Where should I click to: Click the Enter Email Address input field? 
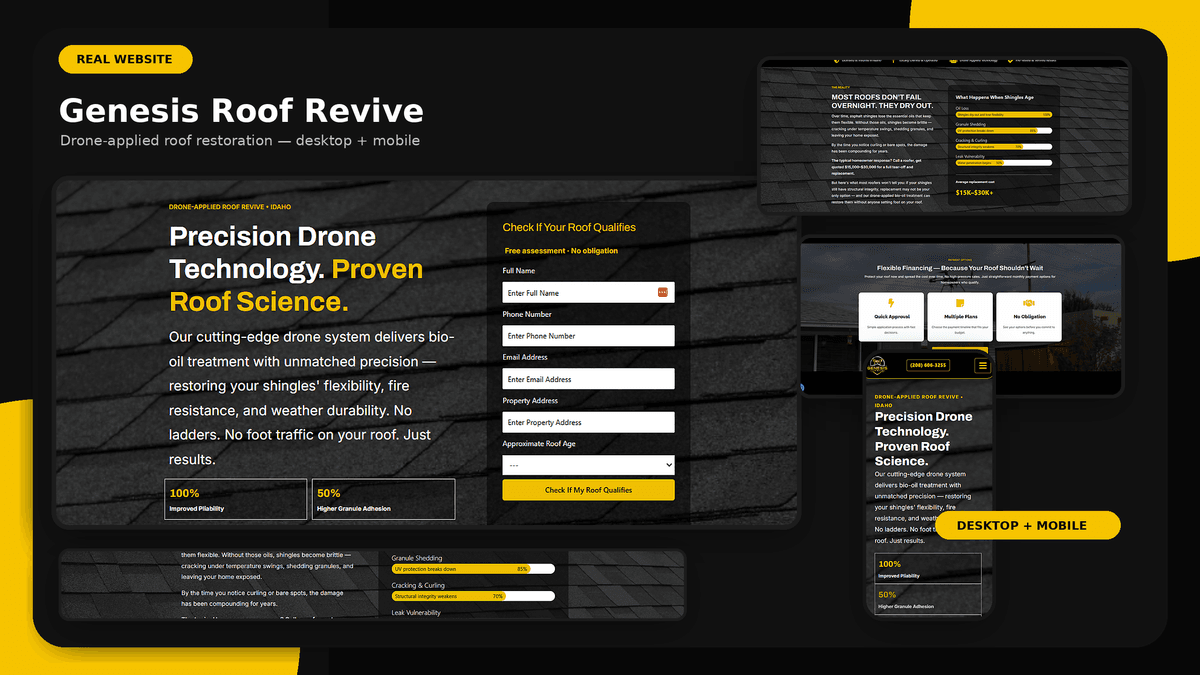click(588, 379)
